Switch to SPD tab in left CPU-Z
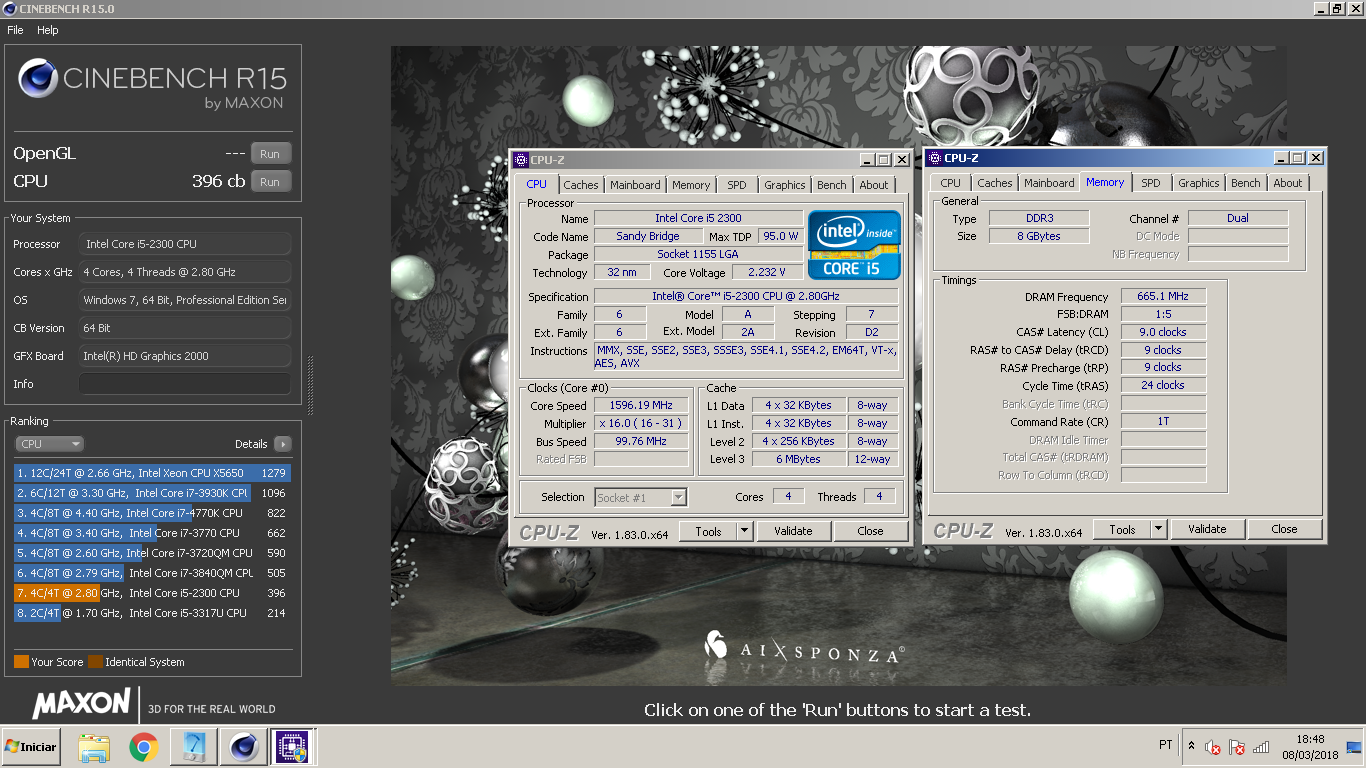The image size is (1366, 768). [x=737, y=185]
